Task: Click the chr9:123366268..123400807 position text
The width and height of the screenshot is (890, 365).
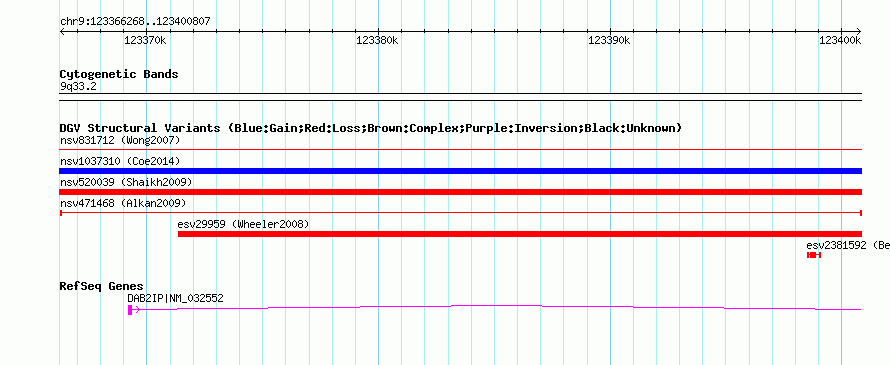Action: [x=135, y=22]
